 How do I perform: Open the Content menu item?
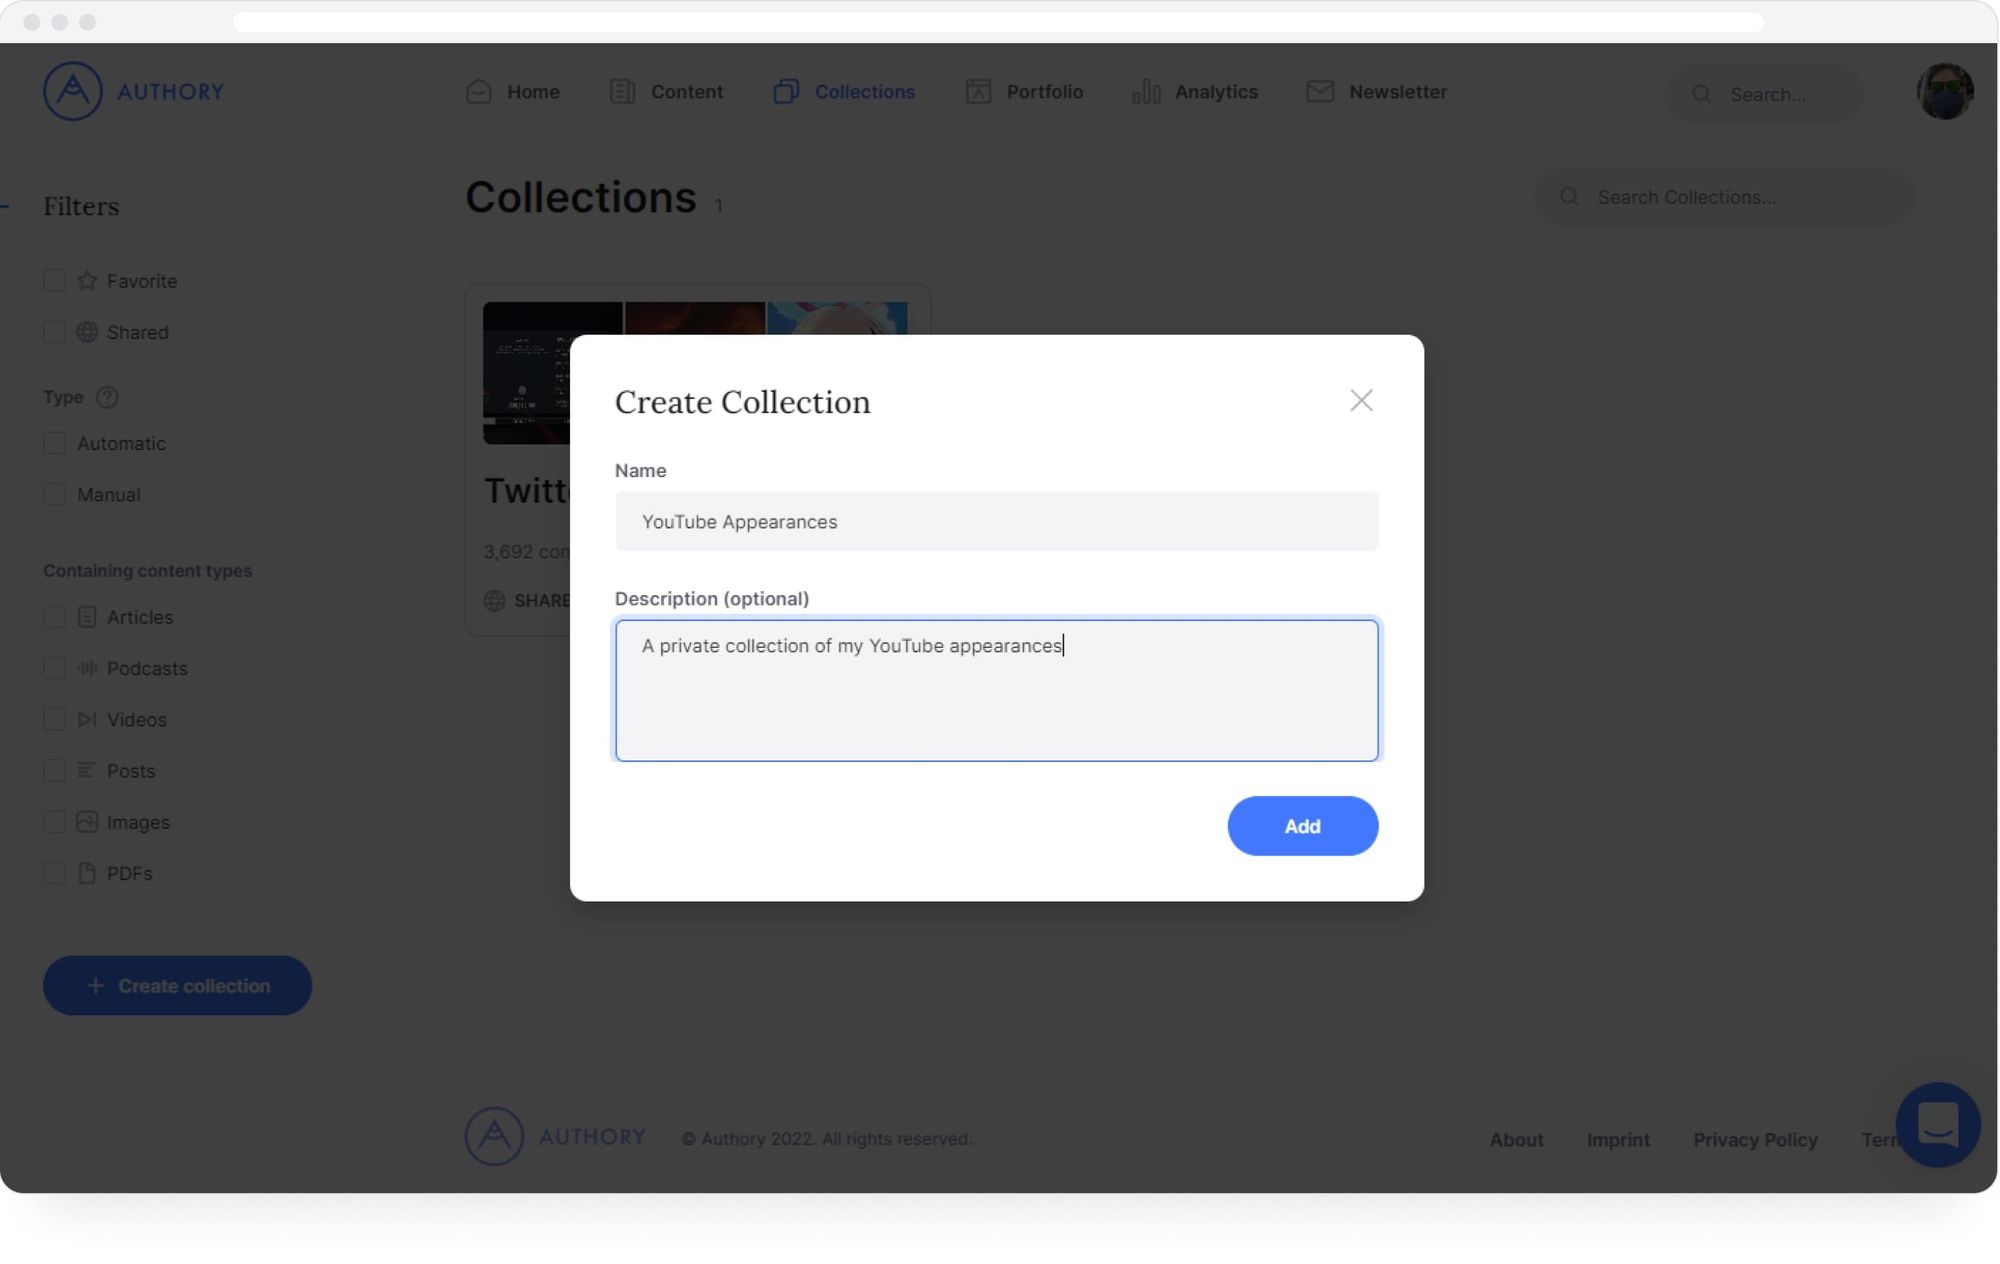(666, 91)
